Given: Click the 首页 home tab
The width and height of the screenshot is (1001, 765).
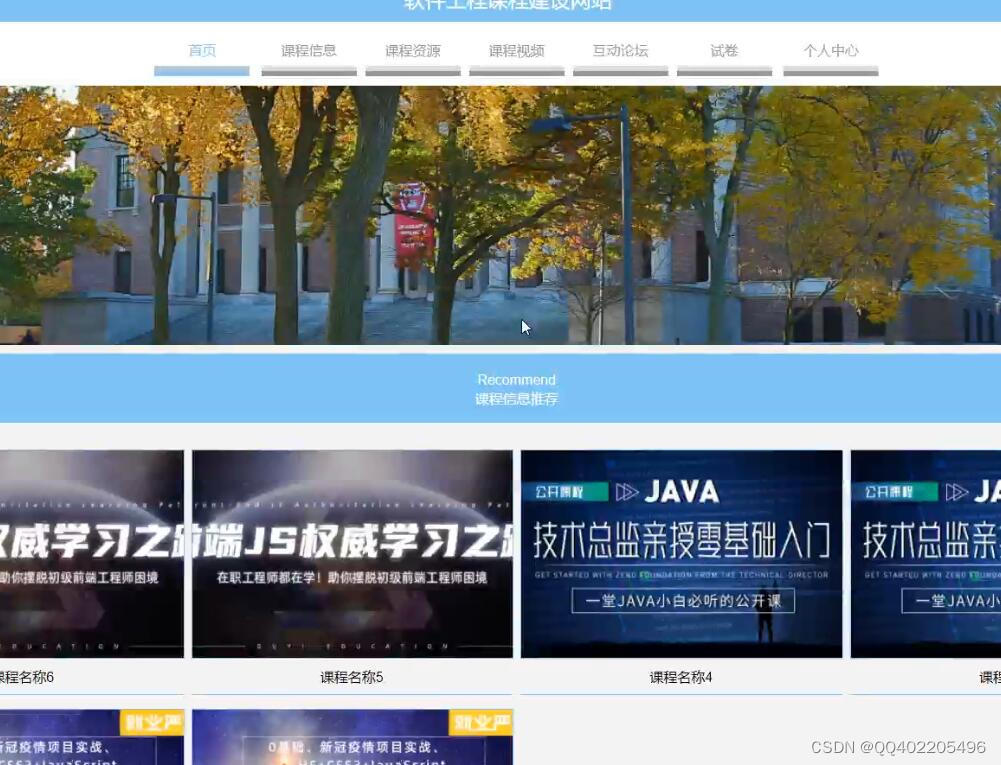Looking at the screenshot, I should pyautogui.click(x=202, y=50).
